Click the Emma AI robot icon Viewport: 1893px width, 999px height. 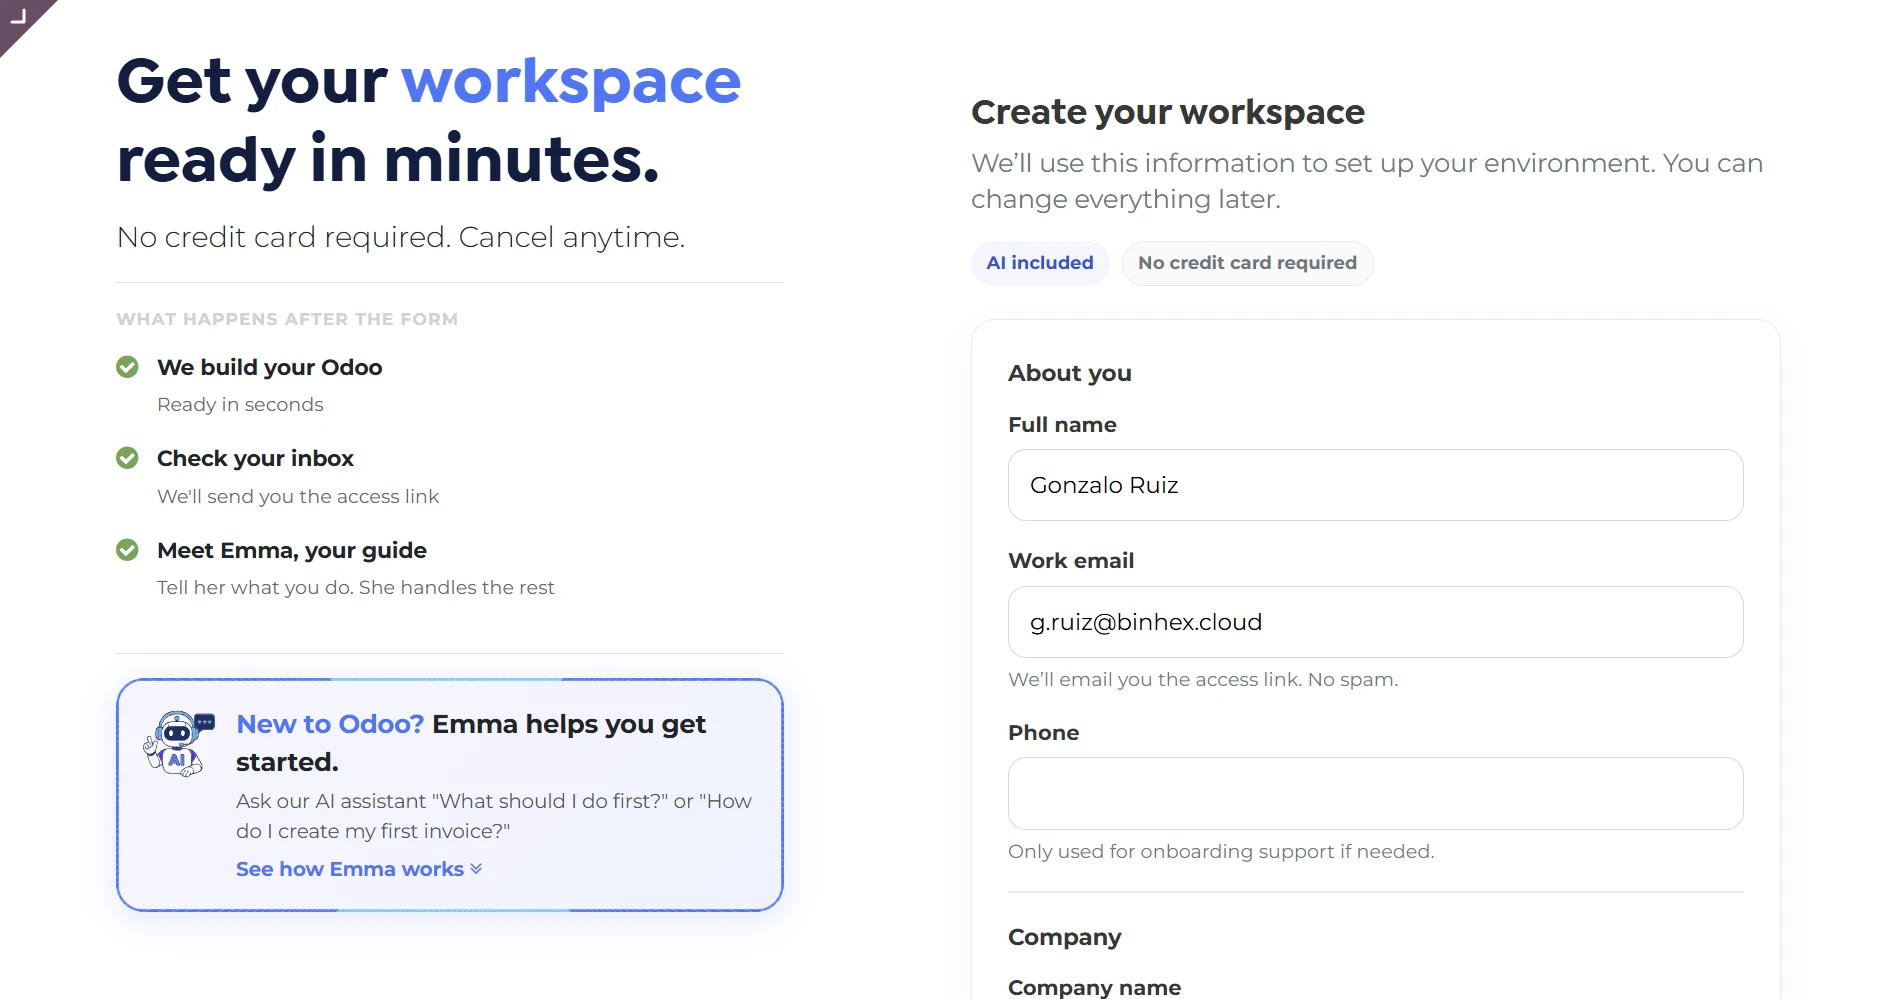(179, 744)
